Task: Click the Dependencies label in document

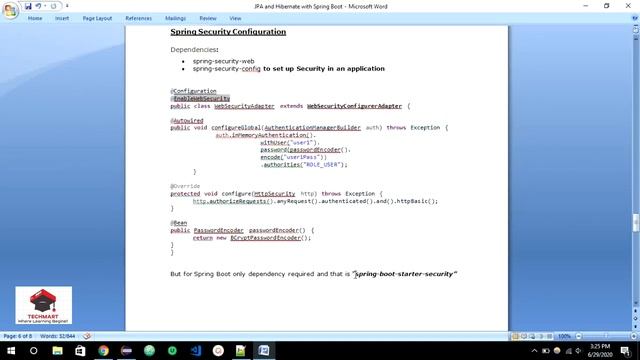Action: [x=194, y=50]
